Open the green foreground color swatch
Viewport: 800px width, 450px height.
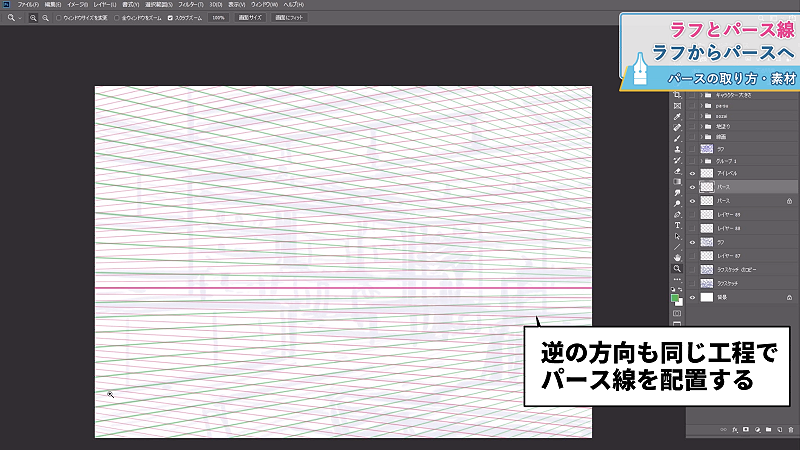[674, 298]
